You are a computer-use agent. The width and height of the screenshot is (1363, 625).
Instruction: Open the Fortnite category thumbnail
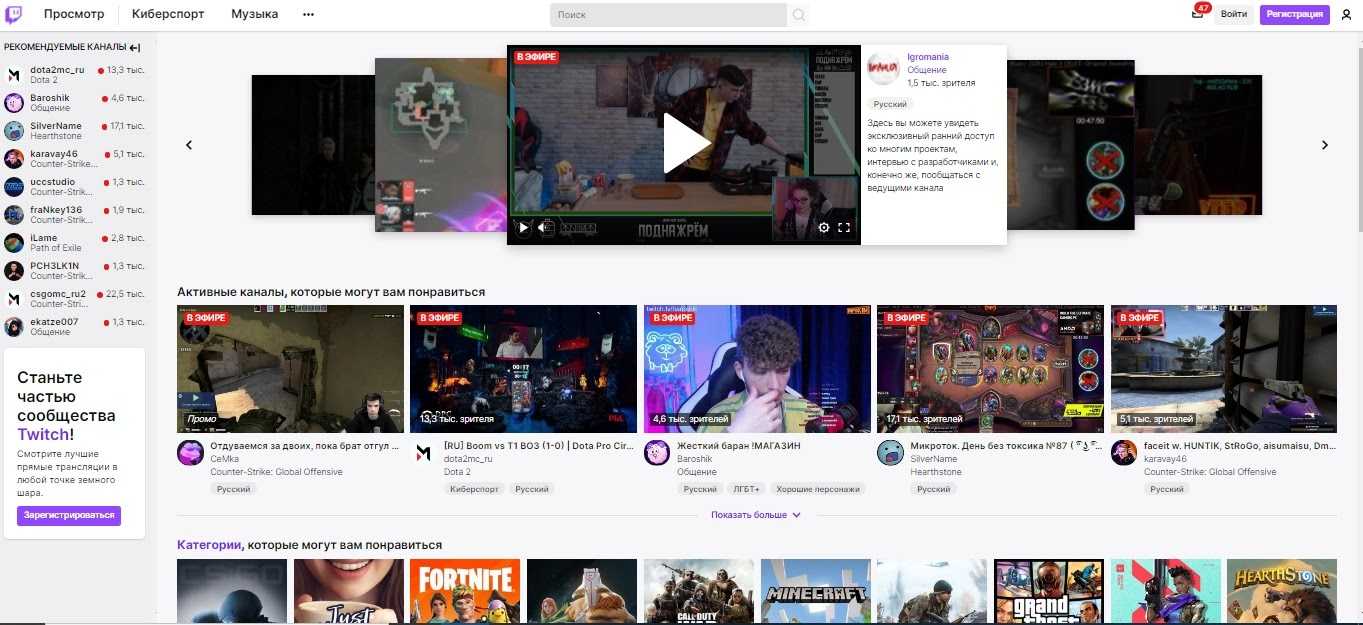click(x=465, y=591)
